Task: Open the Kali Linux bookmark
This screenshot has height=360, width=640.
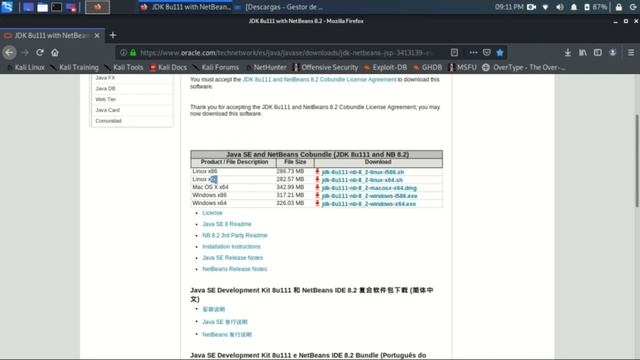Action: pos(26,67)
